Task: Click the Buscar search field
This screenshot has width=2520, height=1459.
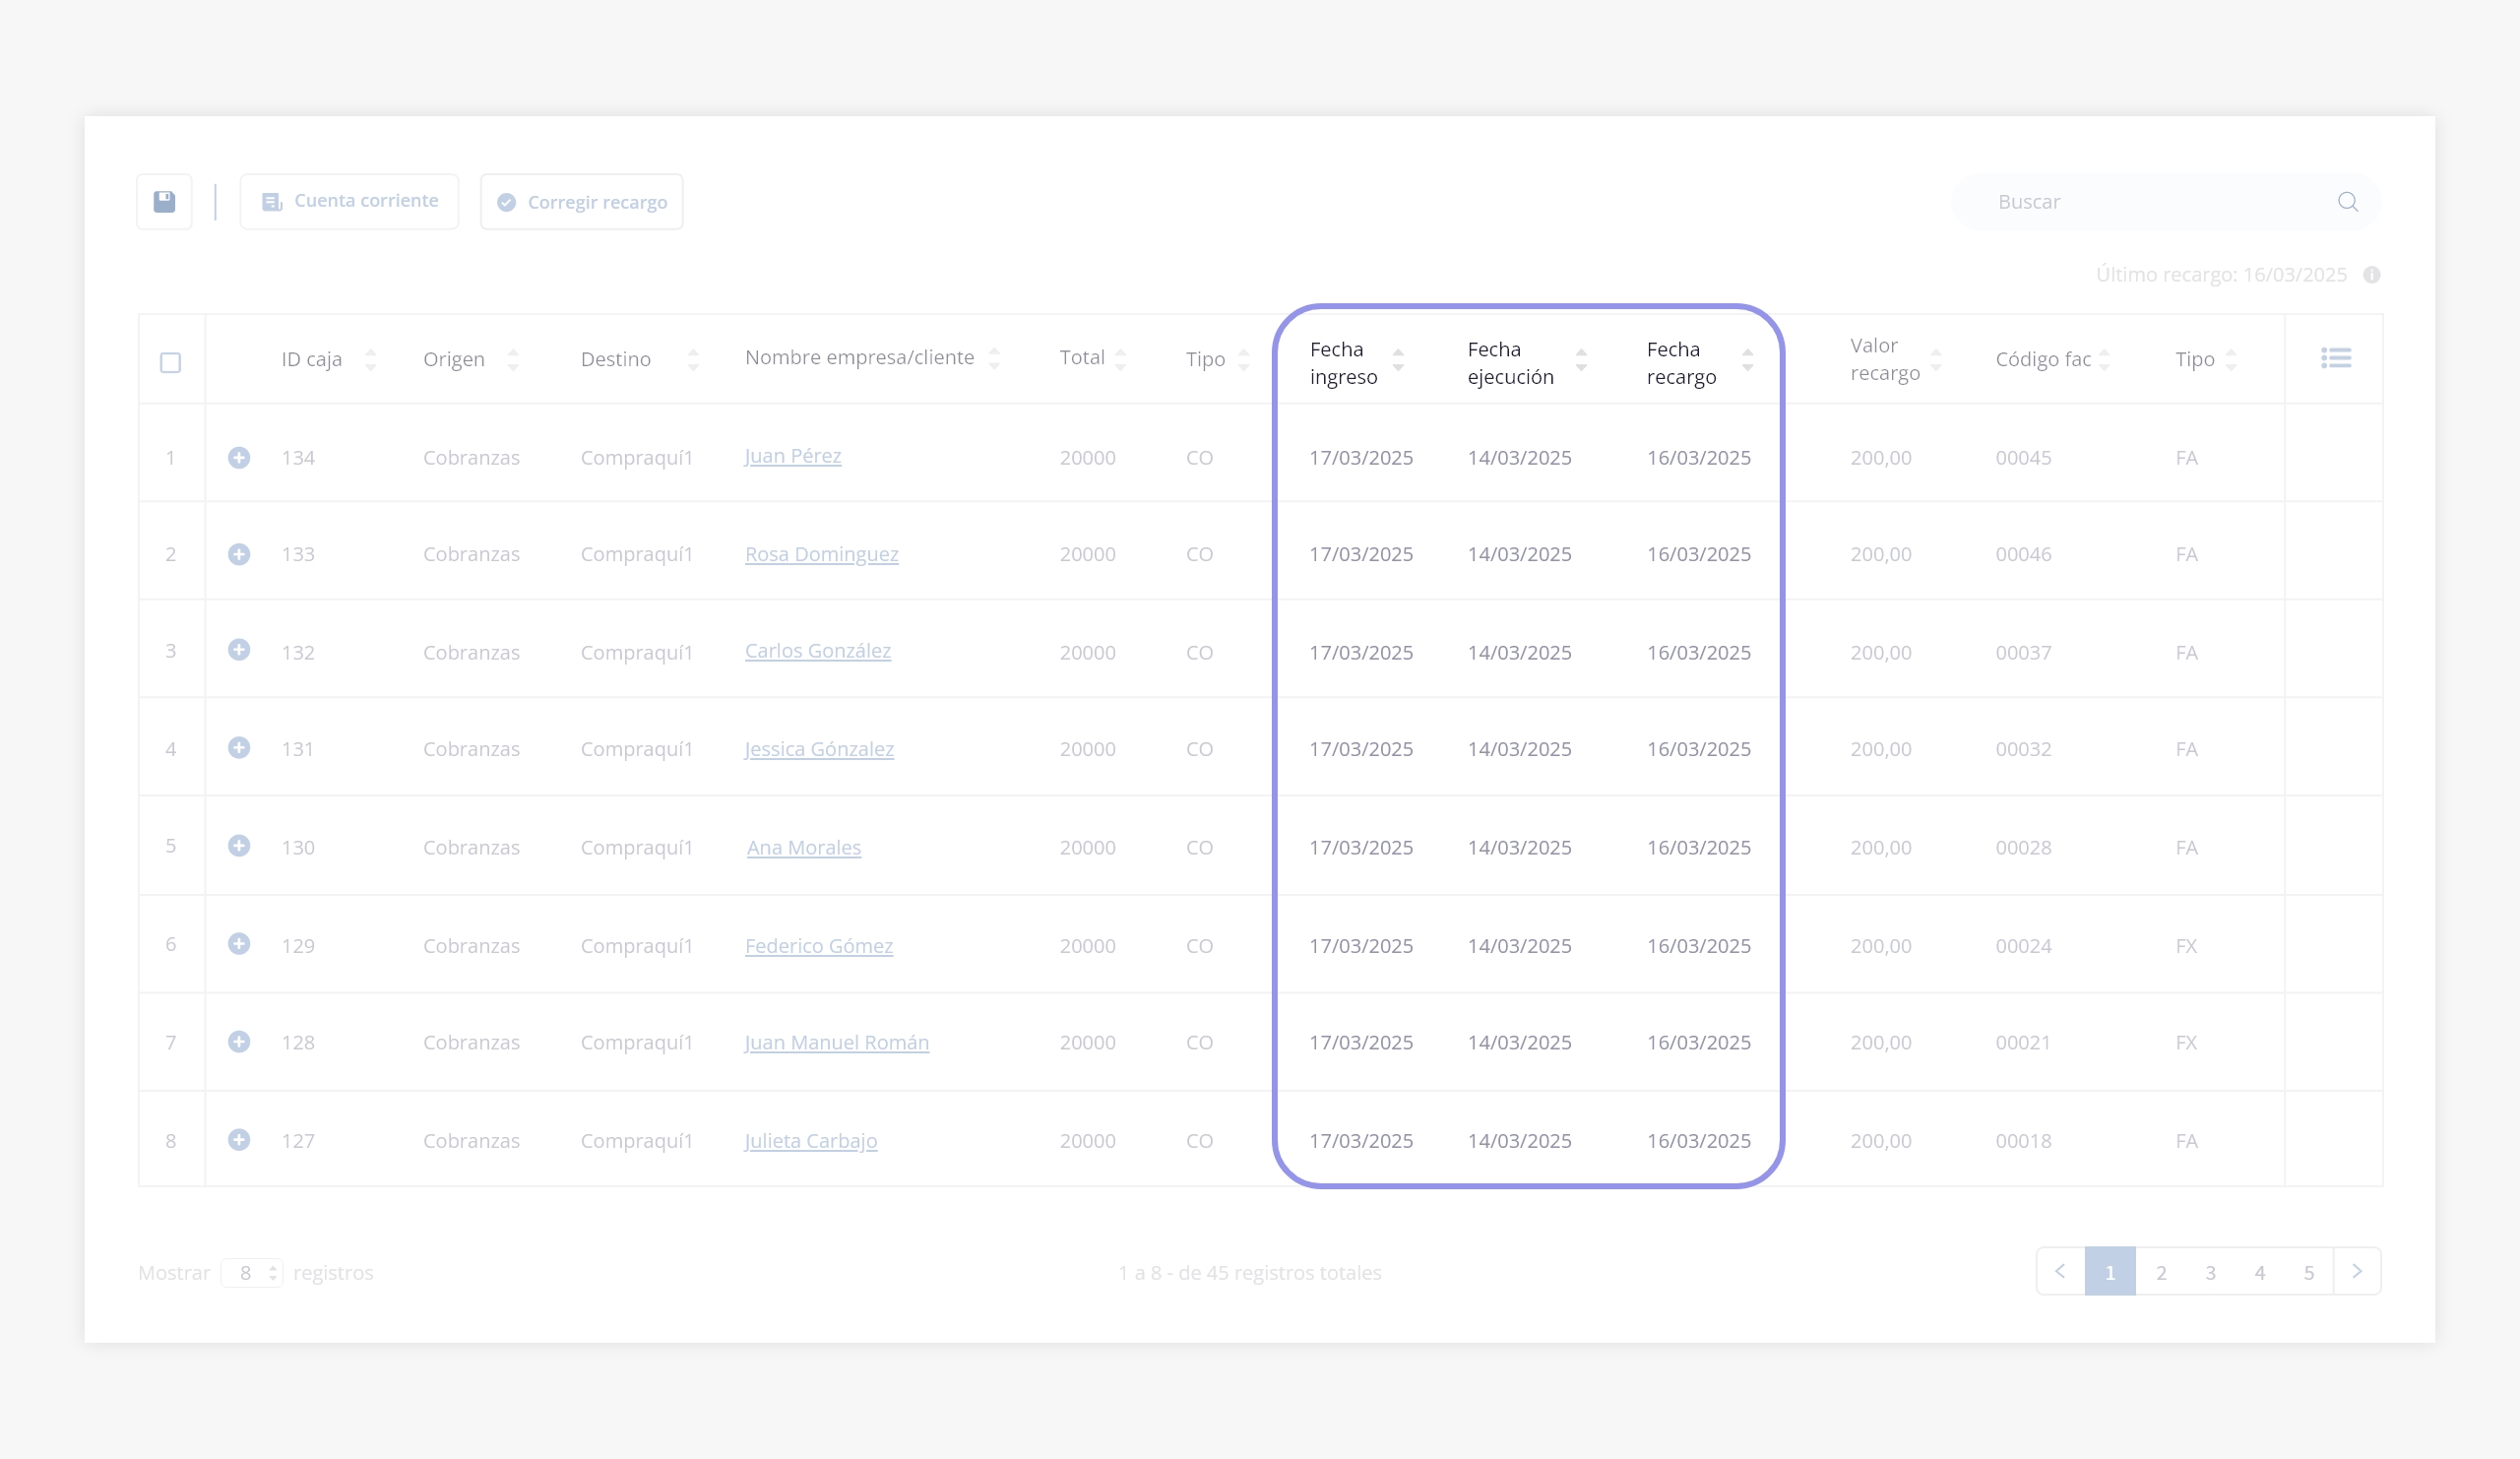Action: coord(2150,202)
